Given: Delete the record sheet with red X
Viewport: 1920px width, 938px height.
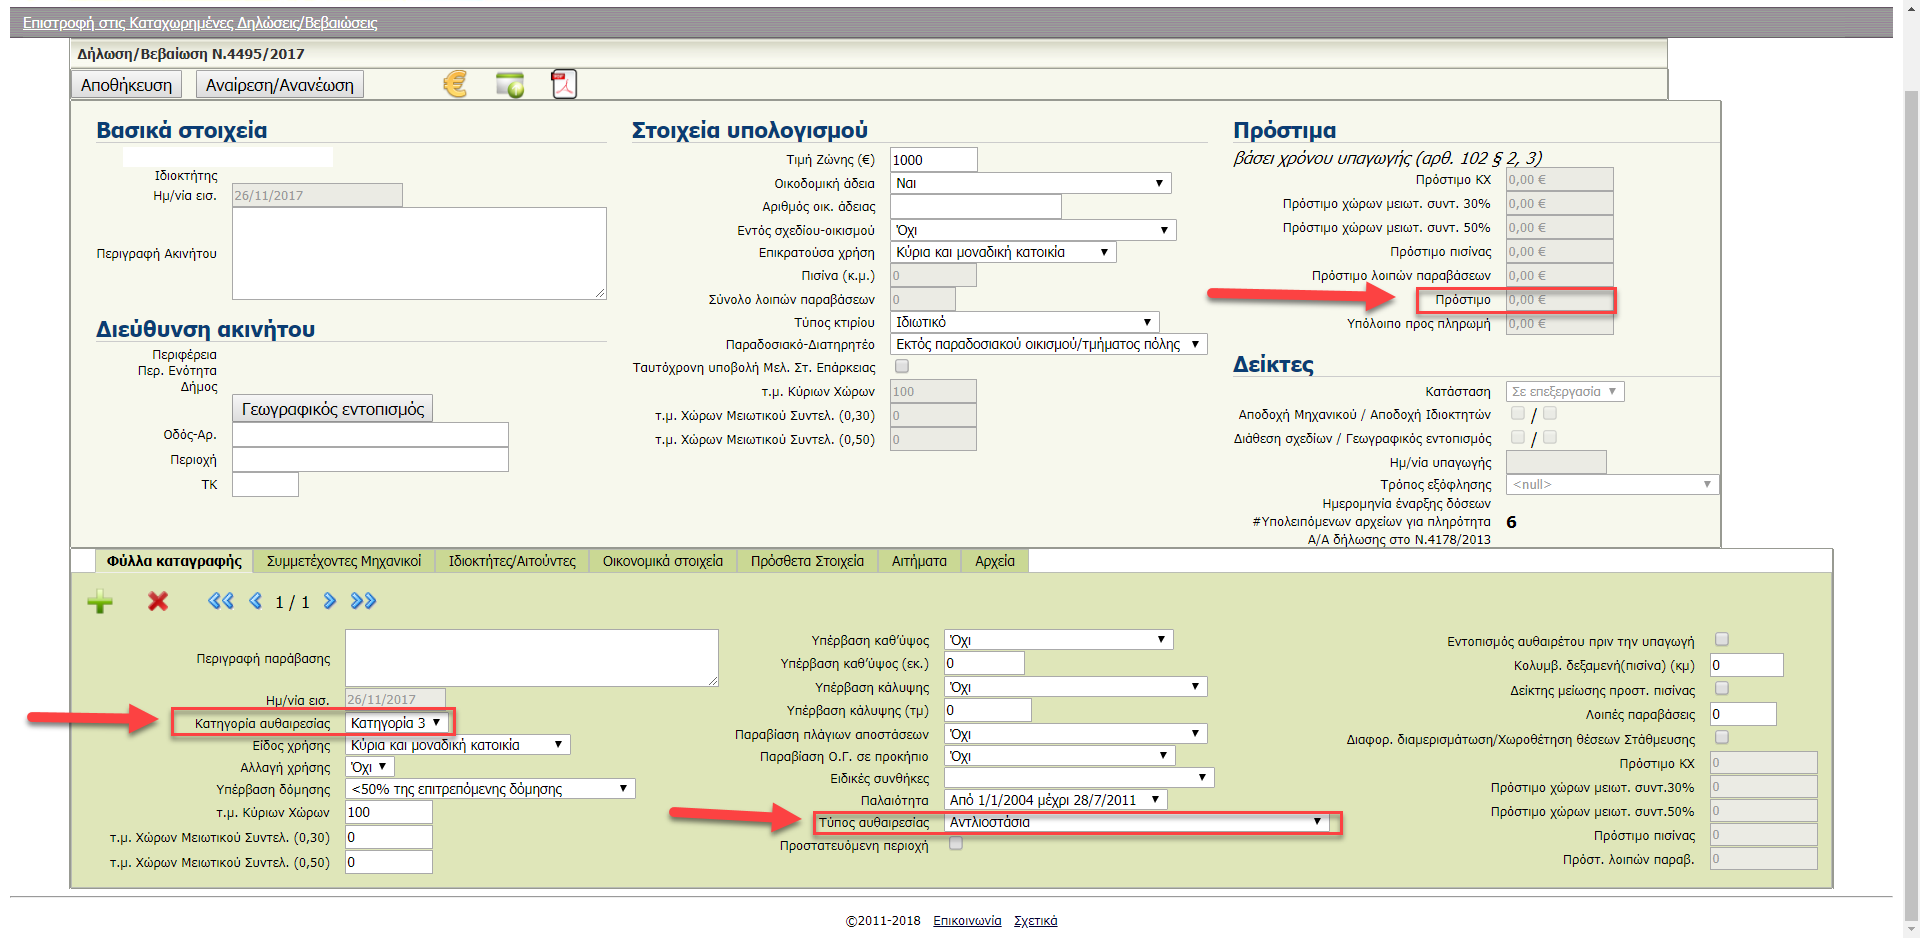Looking at the screenshot, I should point(158,601).
